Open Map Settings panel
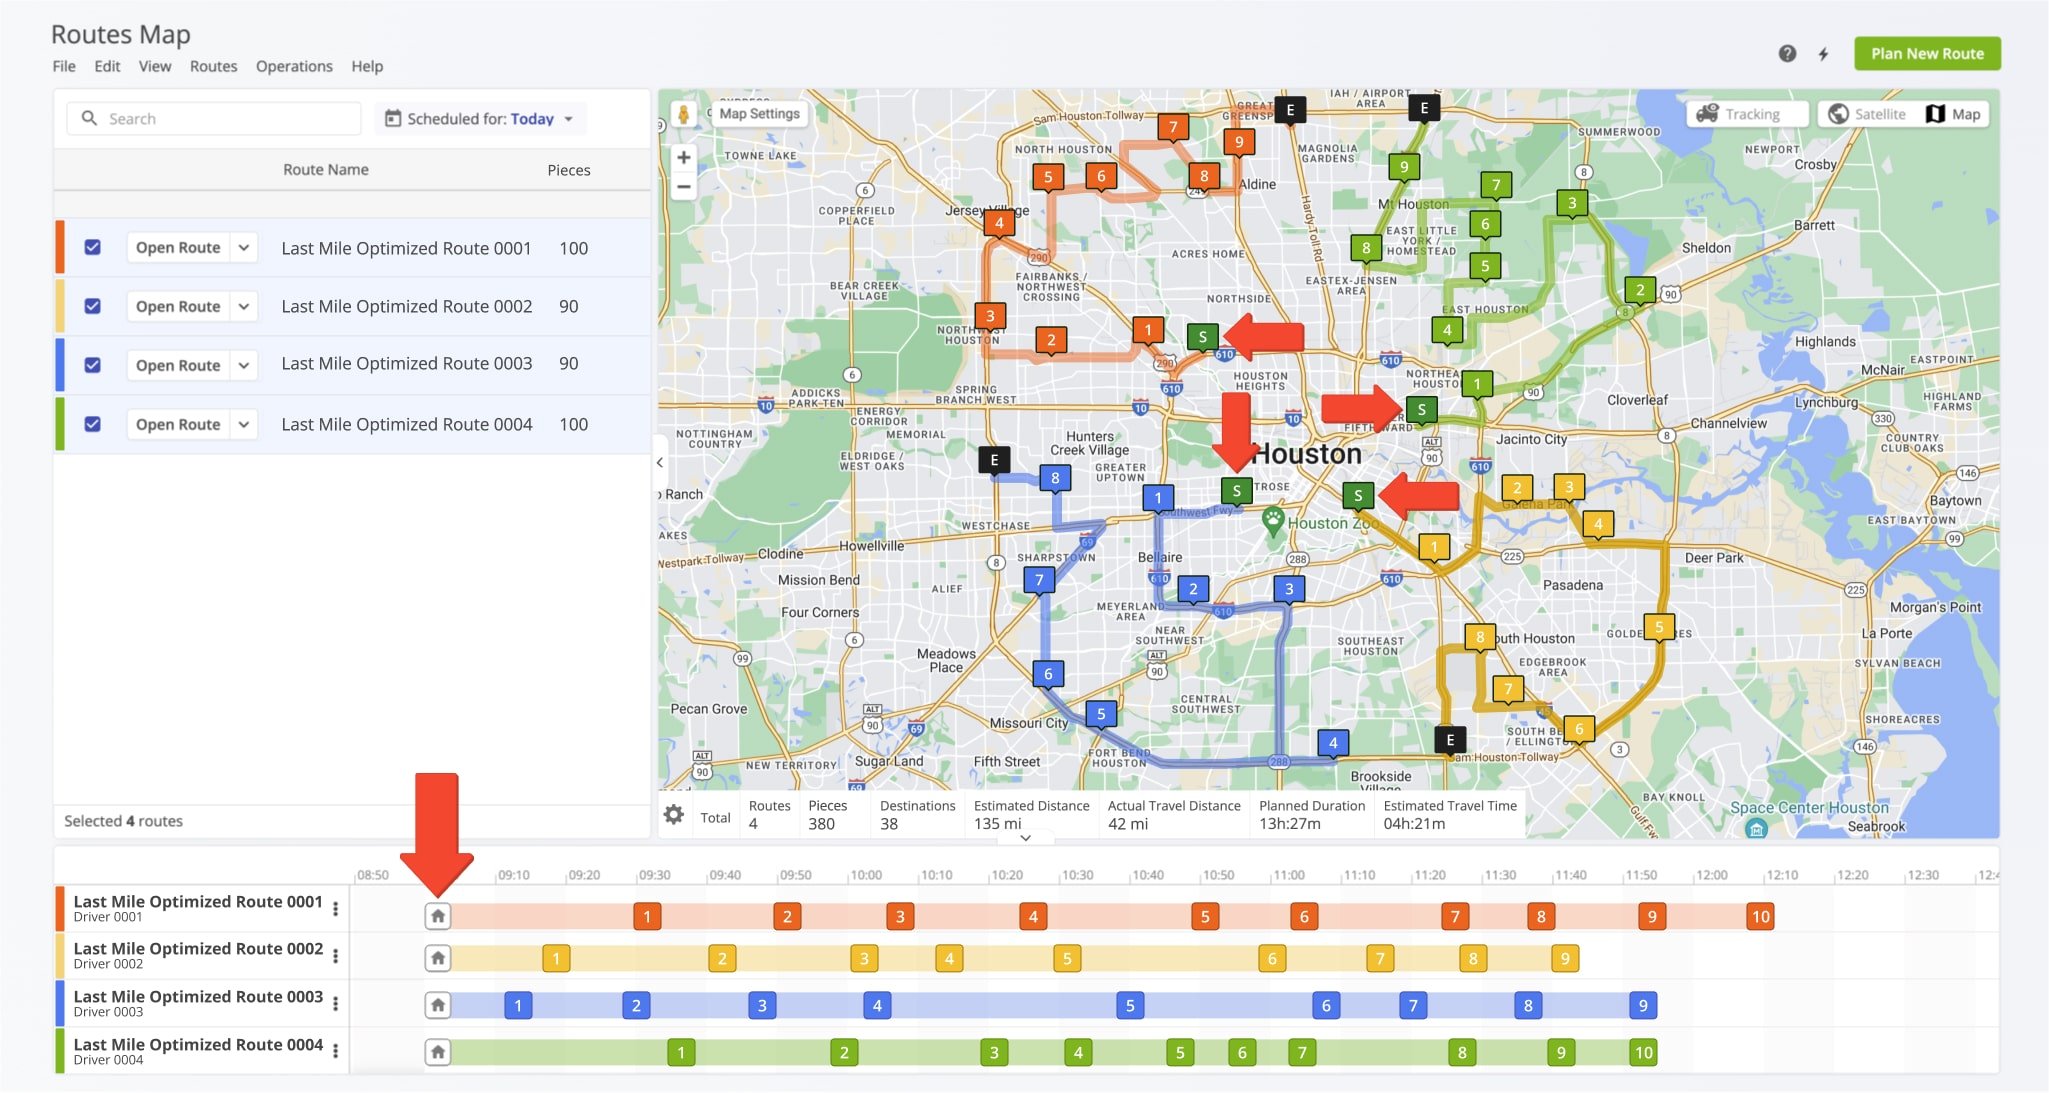The width and height of the screenshot is (2049, 1093). pos(756,114)
